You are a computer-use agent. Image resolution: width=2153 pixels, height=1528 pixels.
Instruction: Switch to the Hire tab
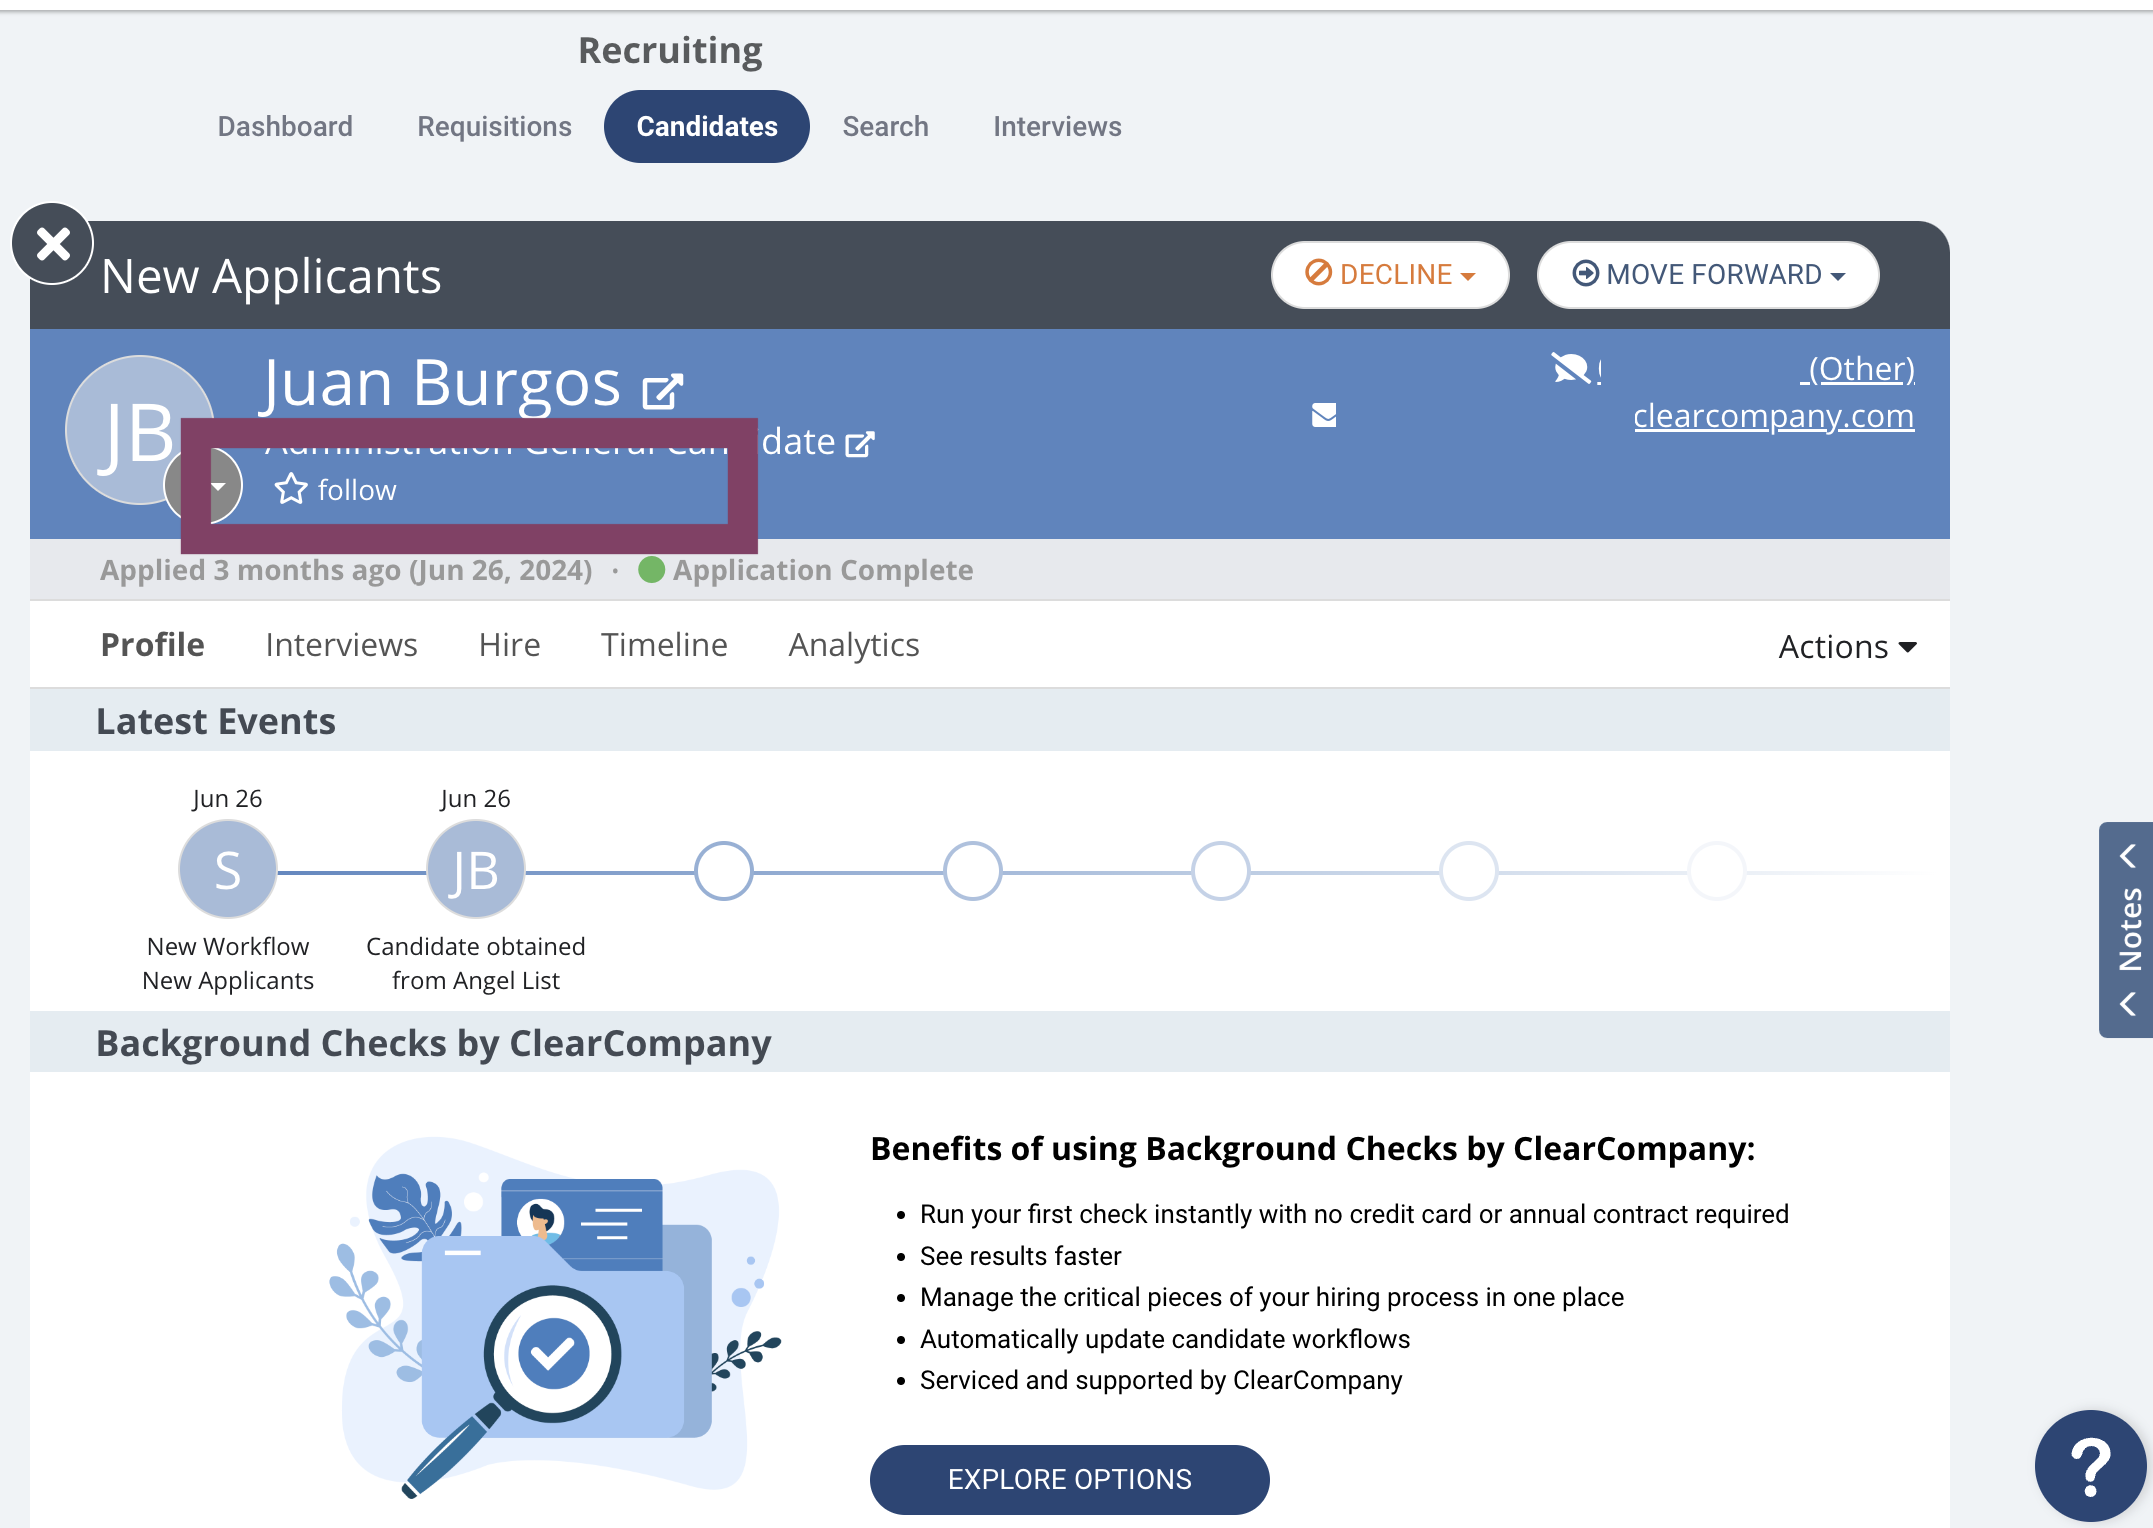click(x=509, y=645)
